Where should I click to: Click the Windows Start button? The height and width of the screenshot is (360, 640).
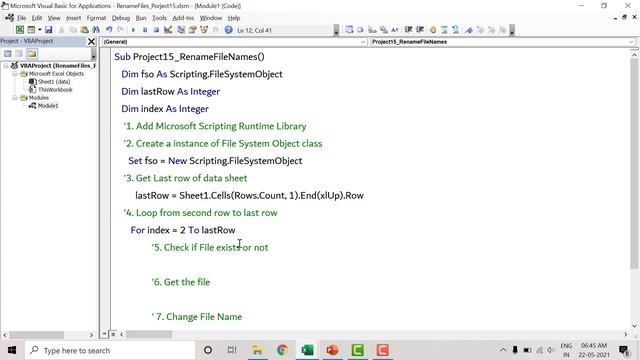pyautogui.click(x=12, y=350)
